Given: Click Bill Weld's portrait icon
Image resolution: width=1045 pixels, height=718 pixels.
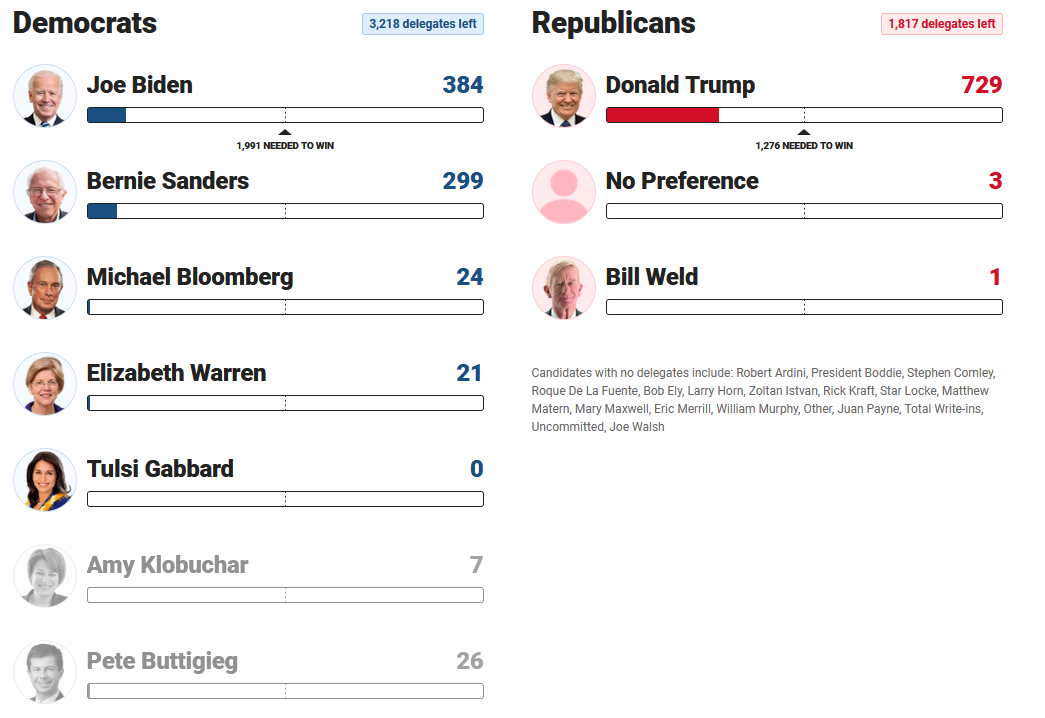Looking at the screenshot, I should pos(563,288).
